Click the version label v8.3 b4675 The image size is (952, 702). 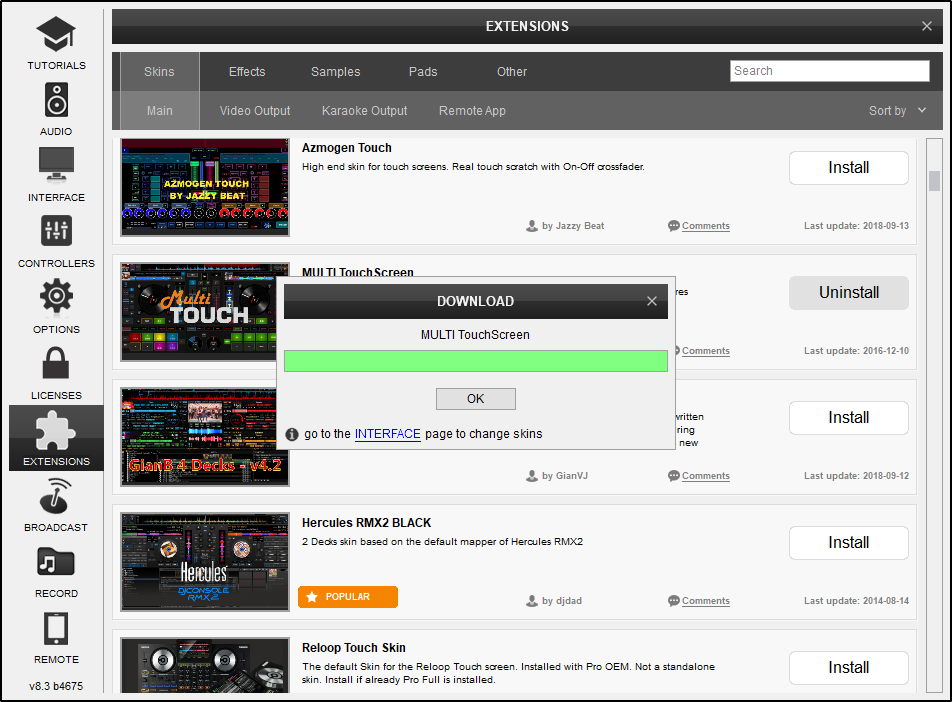(56, 686)
